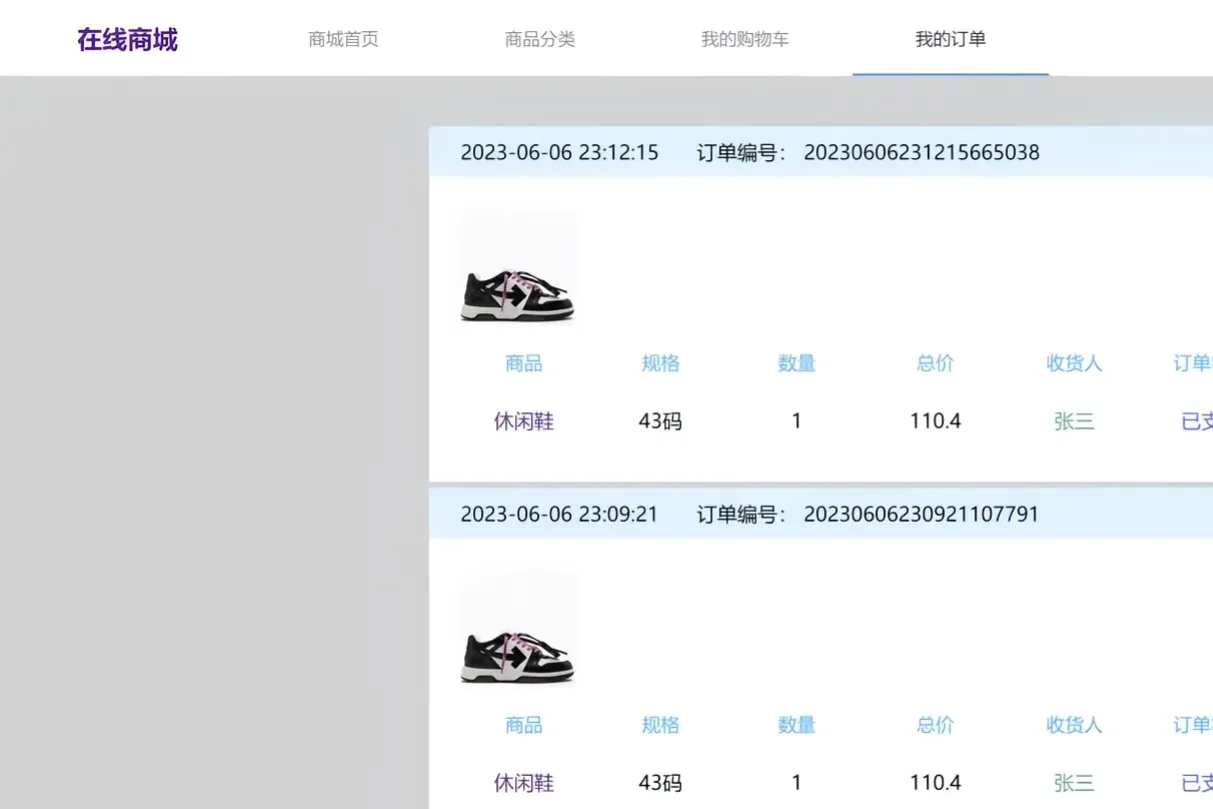Click the second order's sneaker product image
This screenshot has height=809, width=1213.
tap(517, 628)
